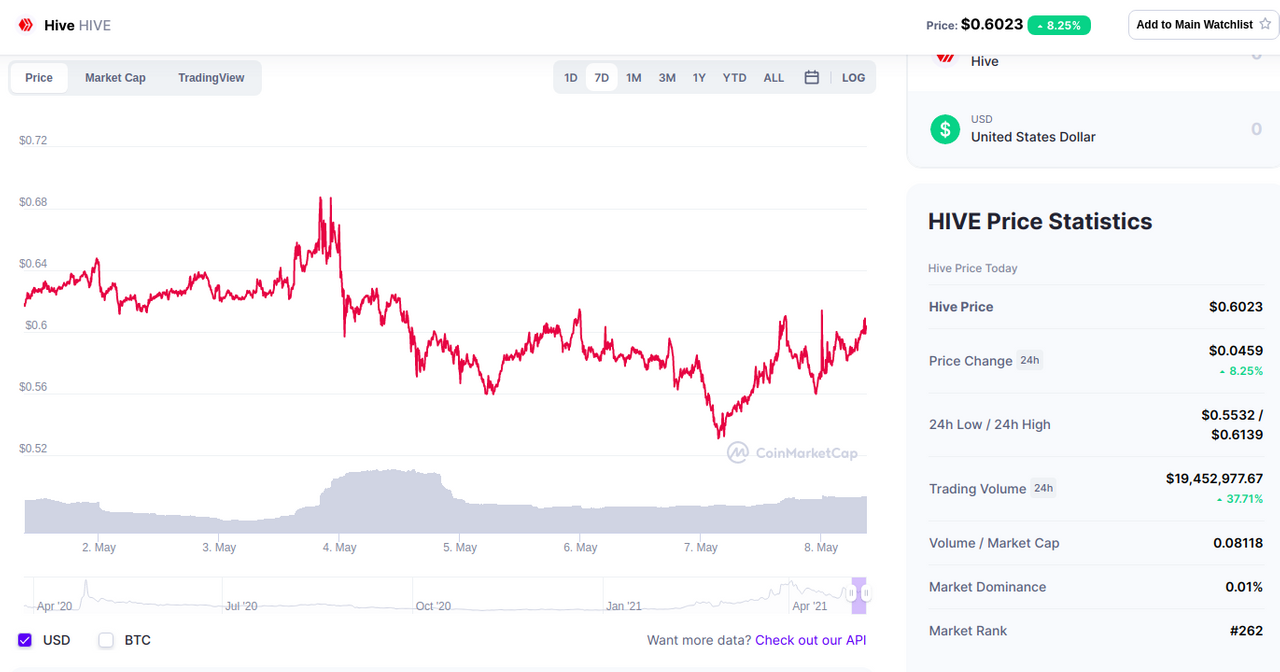The image size is (1280, 672).
Task: Click the 24h badge beside Price Change
Action: (x=1030, y=360)
